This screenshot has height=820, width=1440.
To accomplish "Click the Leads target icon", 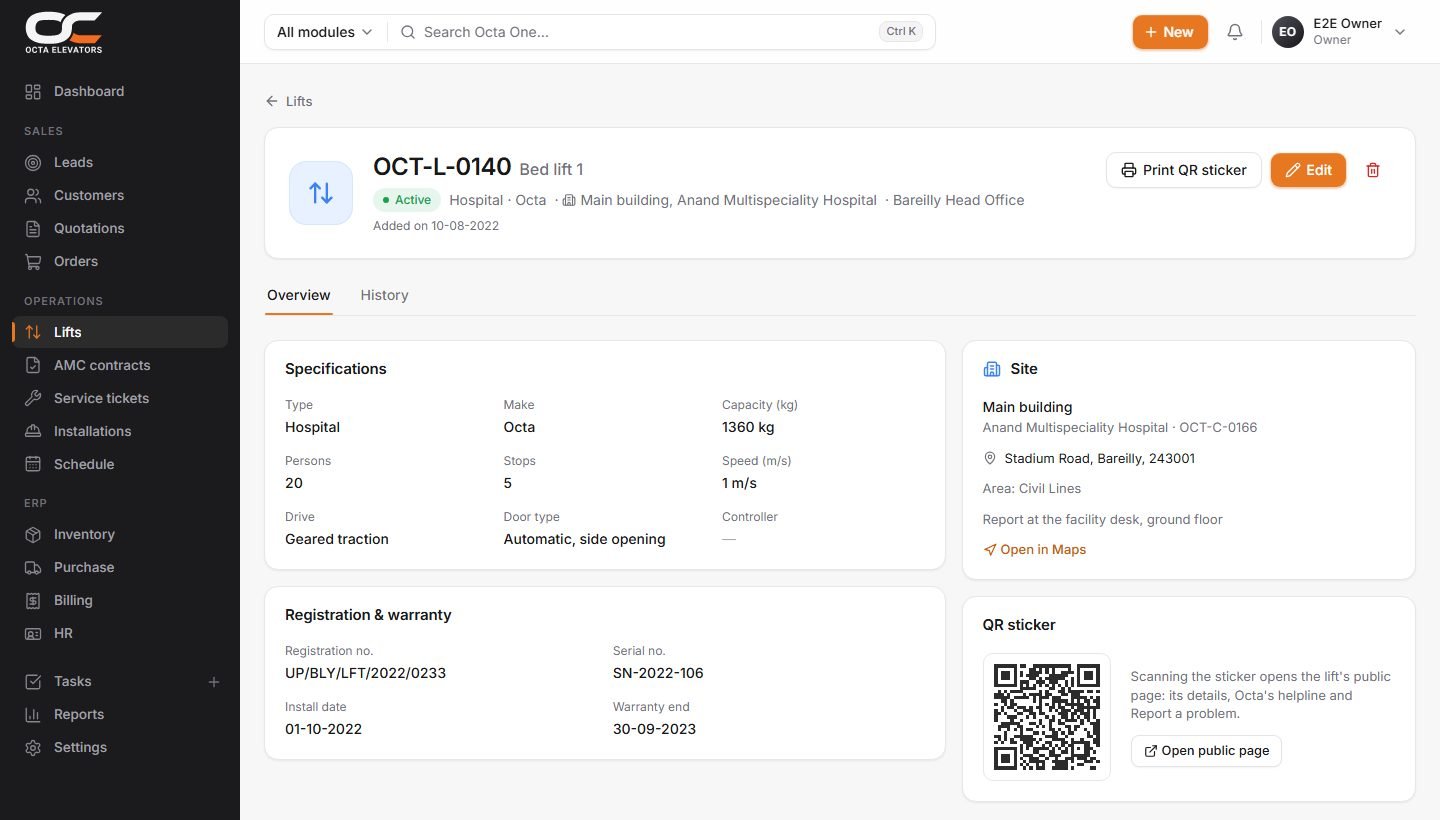I will [33, 163].
